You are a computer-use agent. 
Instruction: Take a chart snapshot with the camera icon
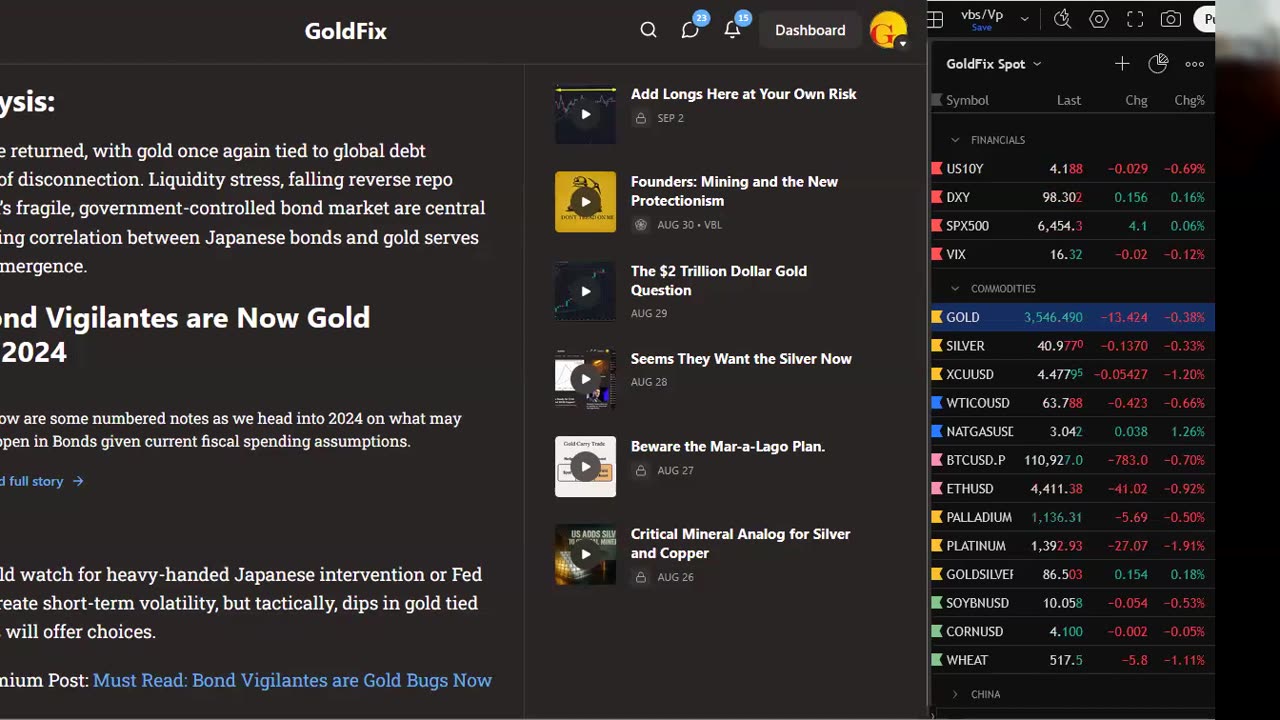click(1171, 19)
